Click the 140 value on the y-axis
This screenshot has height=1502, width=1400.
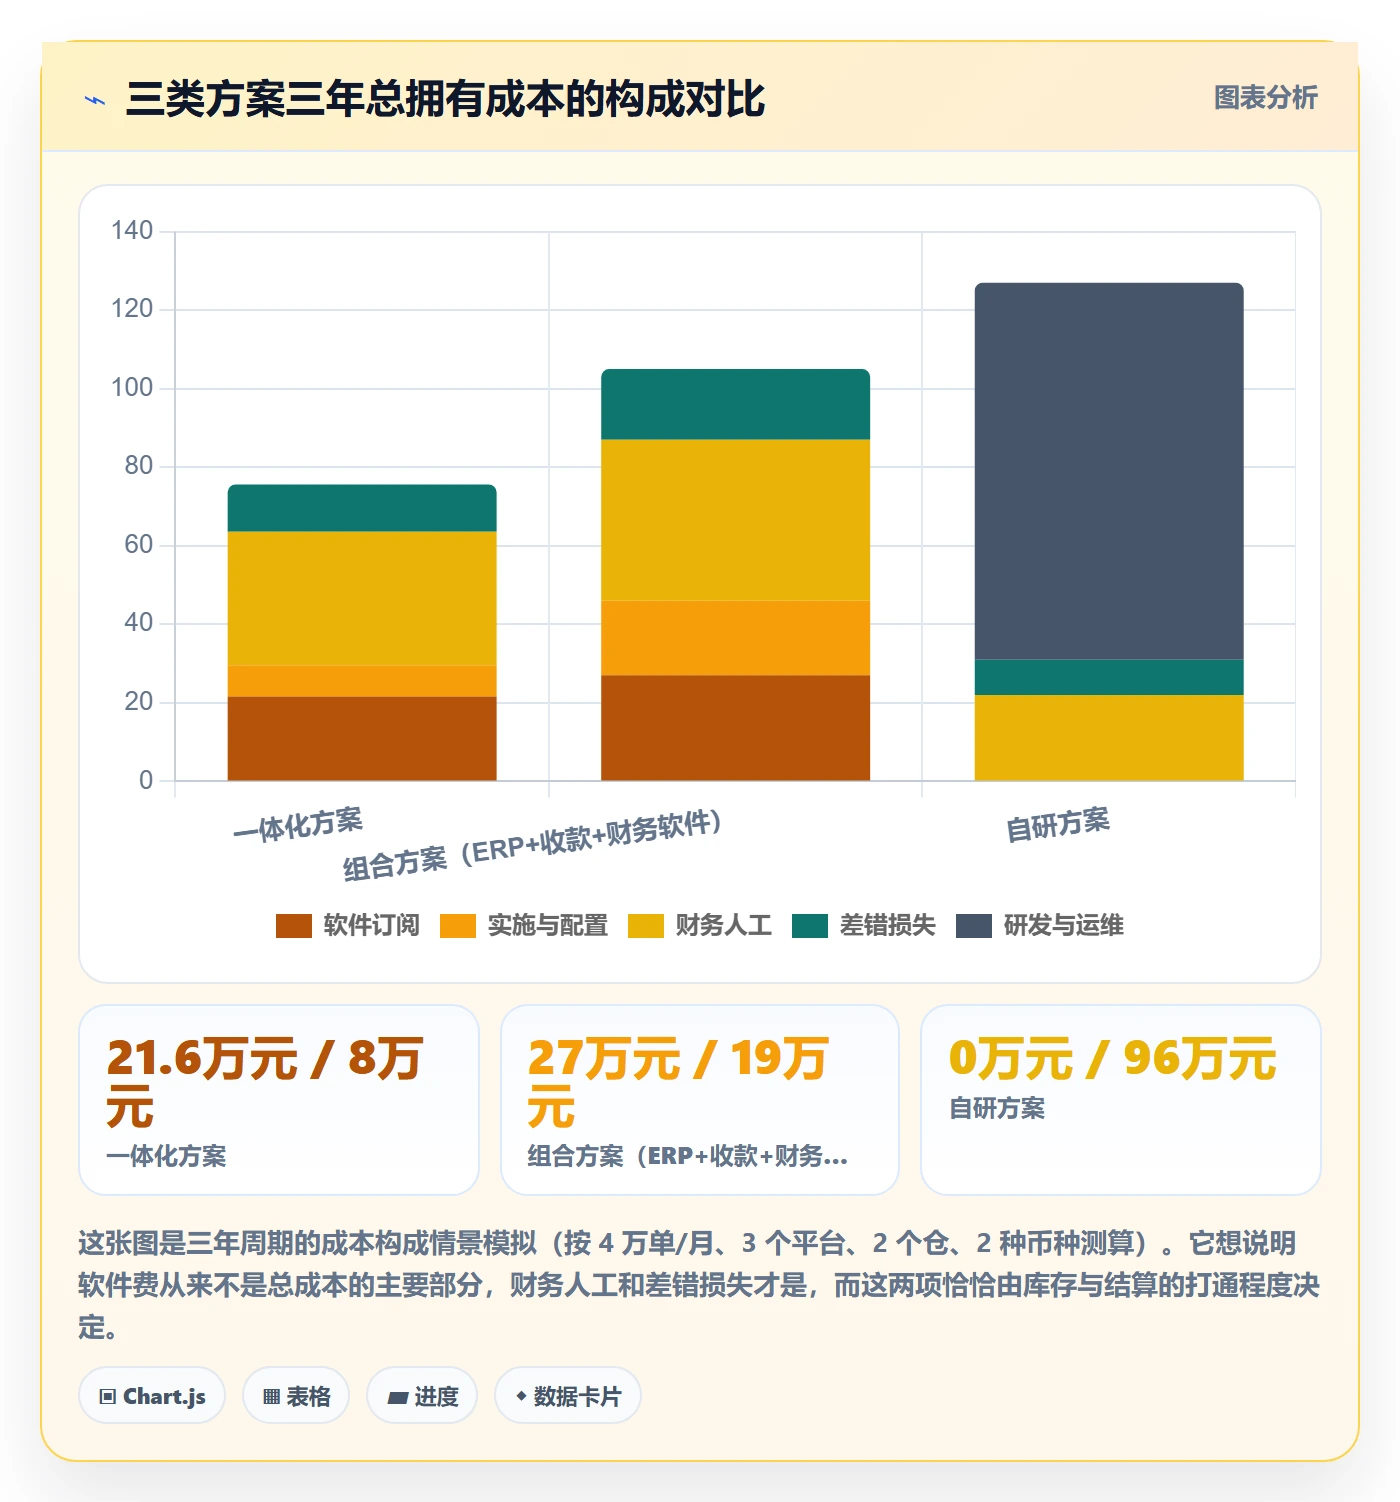pyautogui.click(x=132, y=231)
